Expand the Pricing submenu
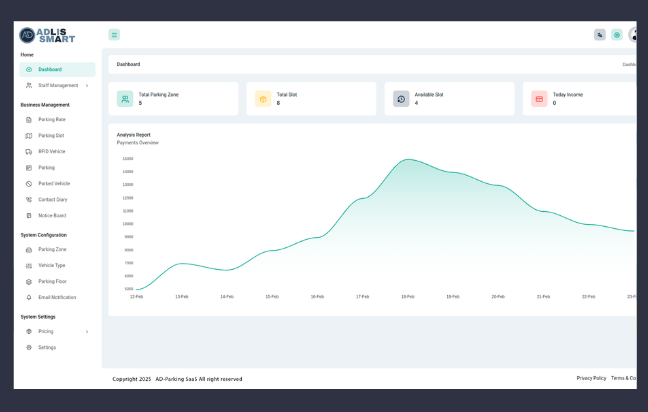The height and width of the screenshot is (412, 648). [57, 331]
